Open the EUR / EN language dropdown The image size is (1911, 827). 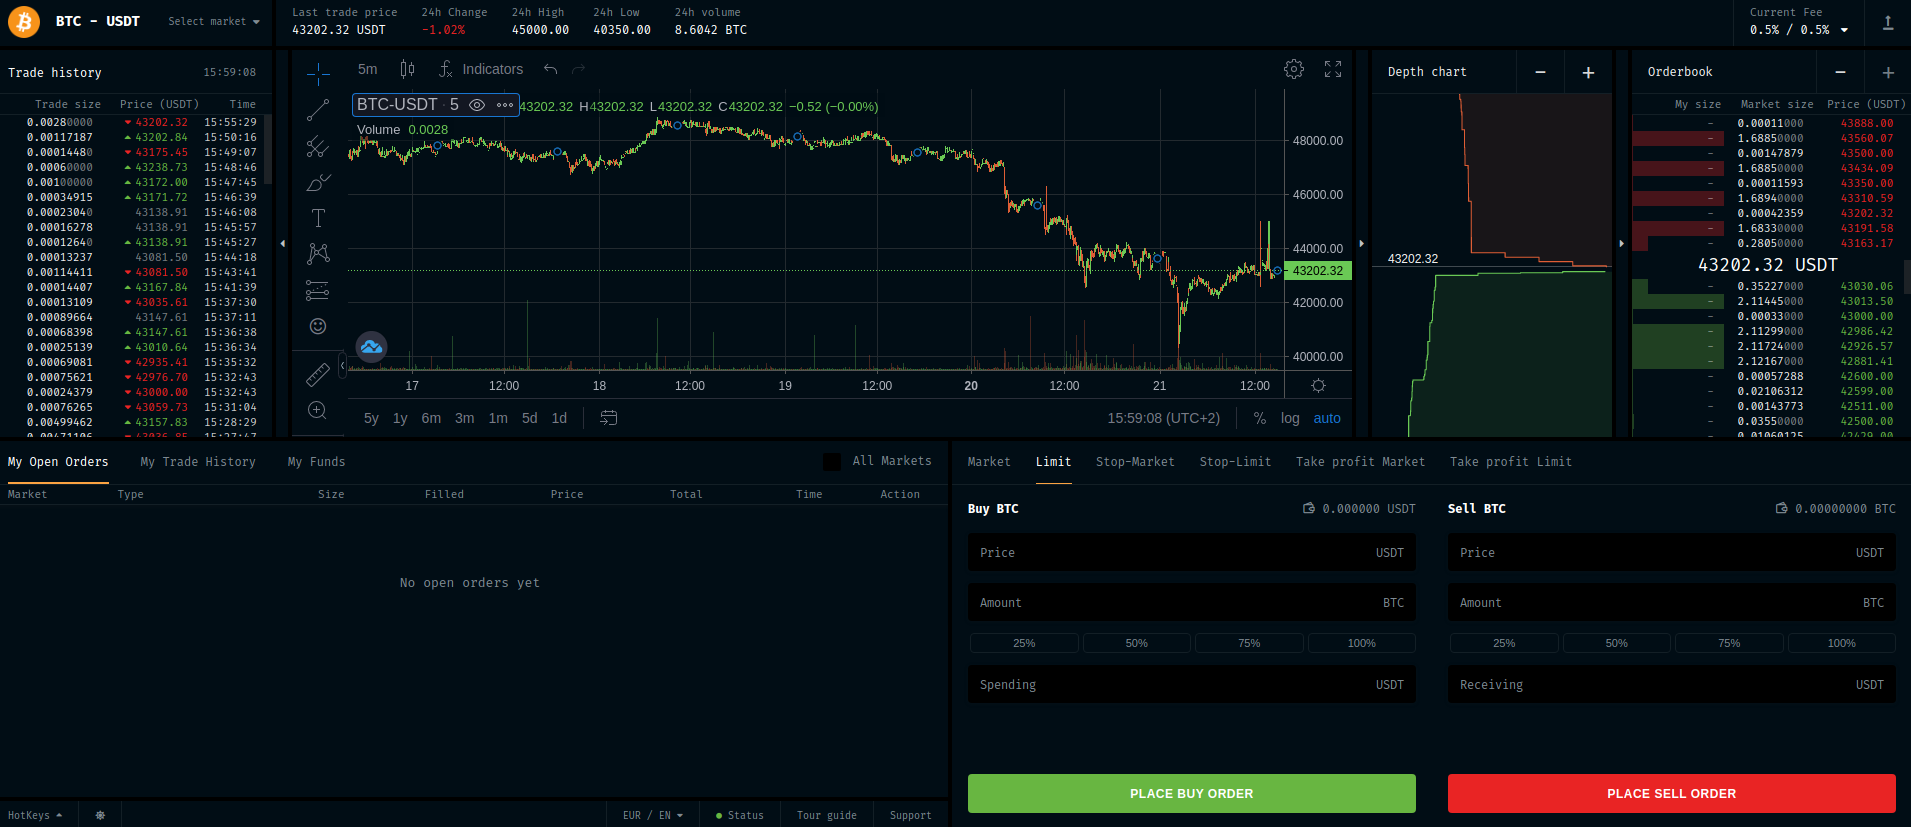click(x=652, y=815)
